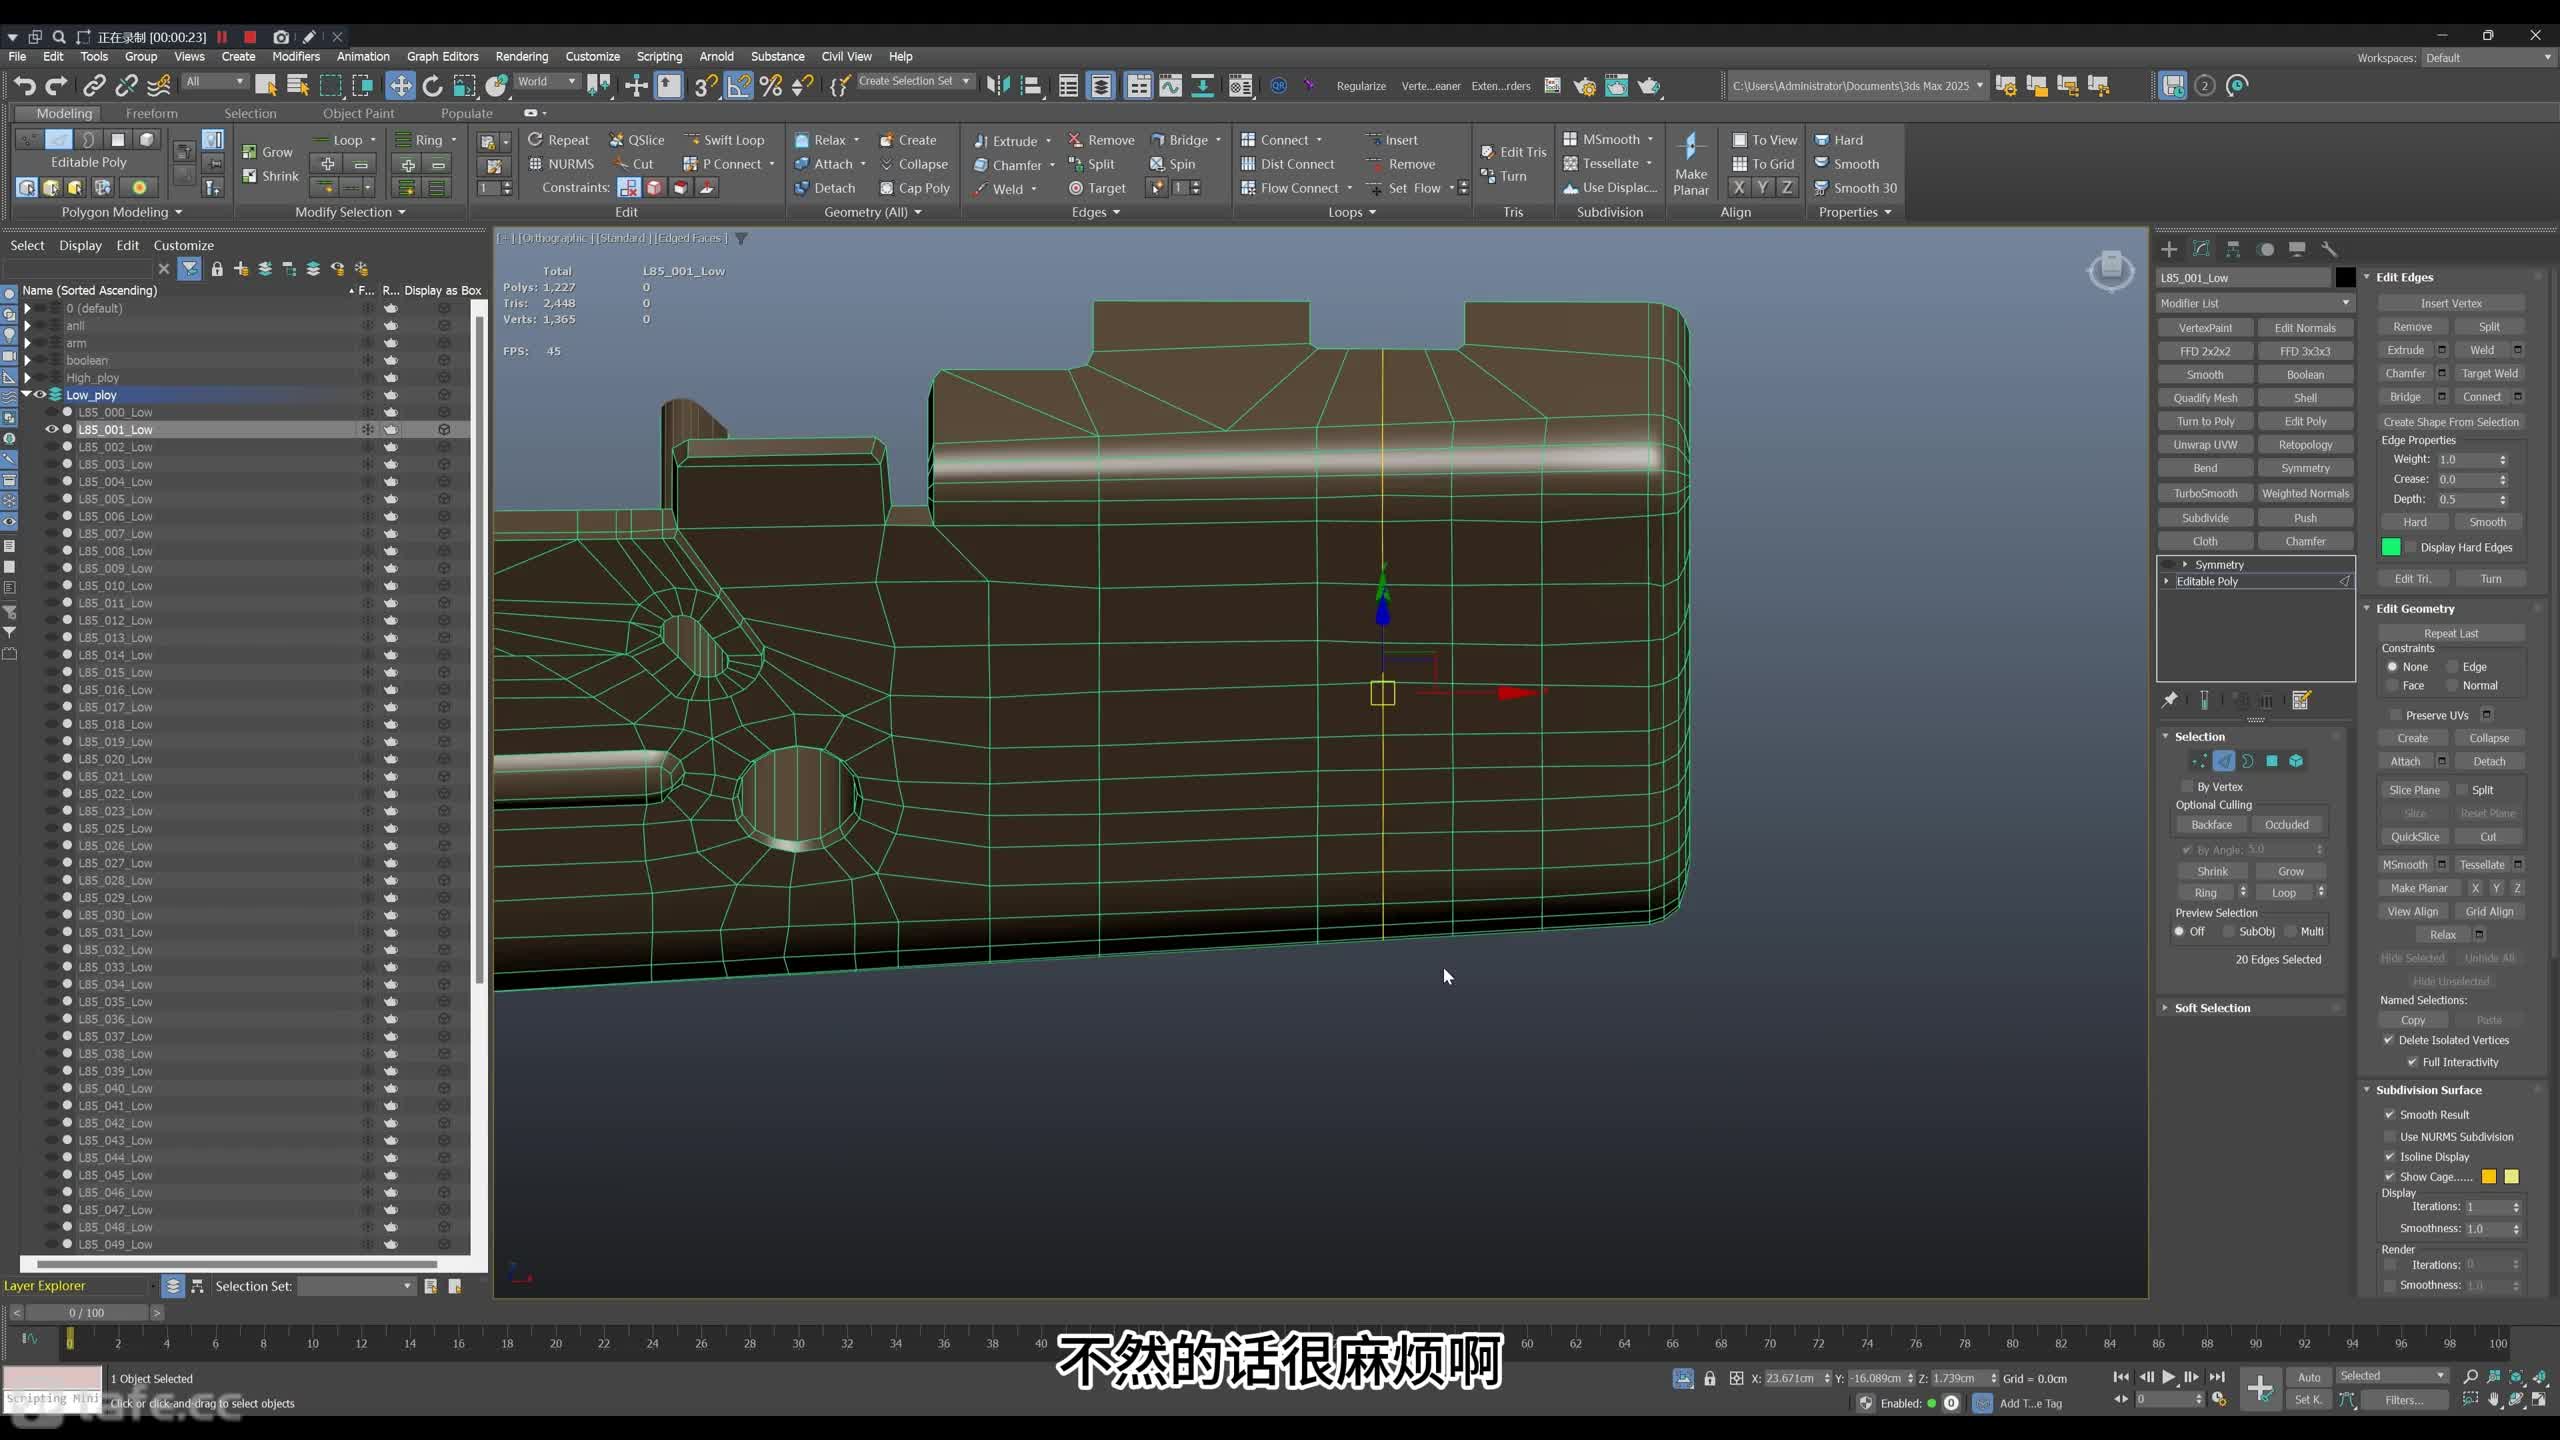Screen dimensions: 2560x1440
Task: Click the scene explorer filter icon
Action: click(x=189, y=269)
